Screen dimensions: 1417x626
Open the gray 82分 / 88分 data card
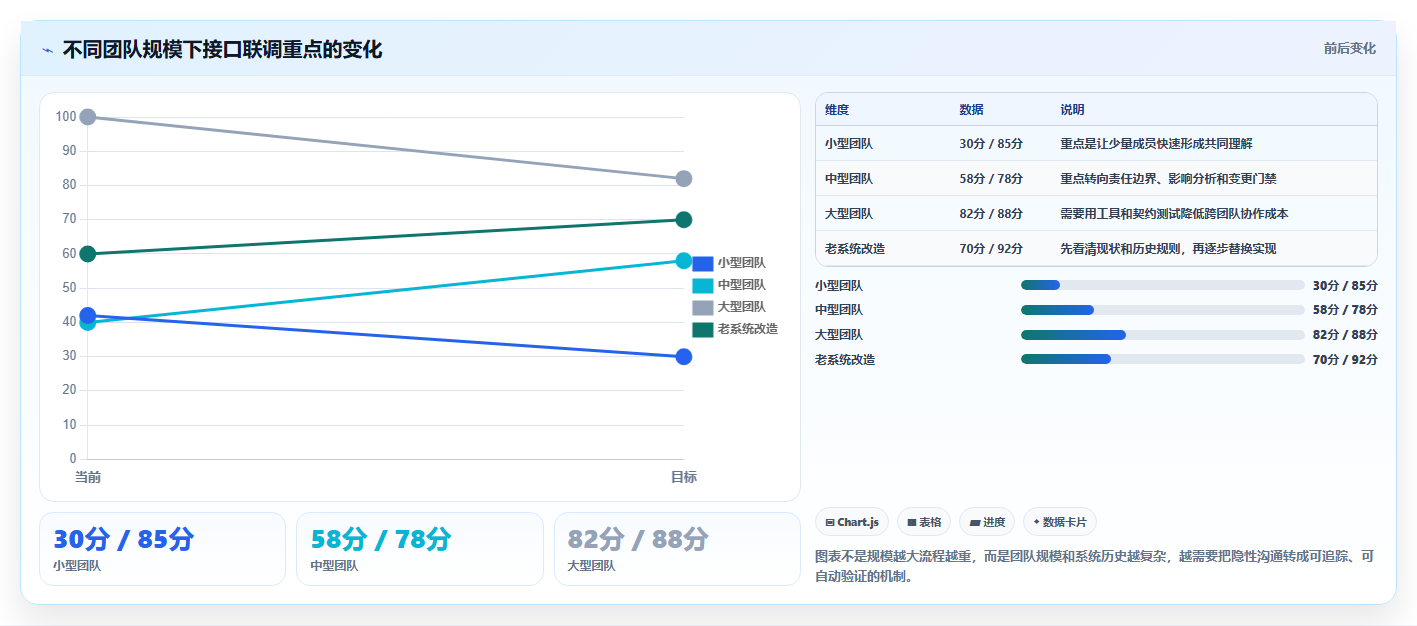pyautogui.click(x=678, y=549)
